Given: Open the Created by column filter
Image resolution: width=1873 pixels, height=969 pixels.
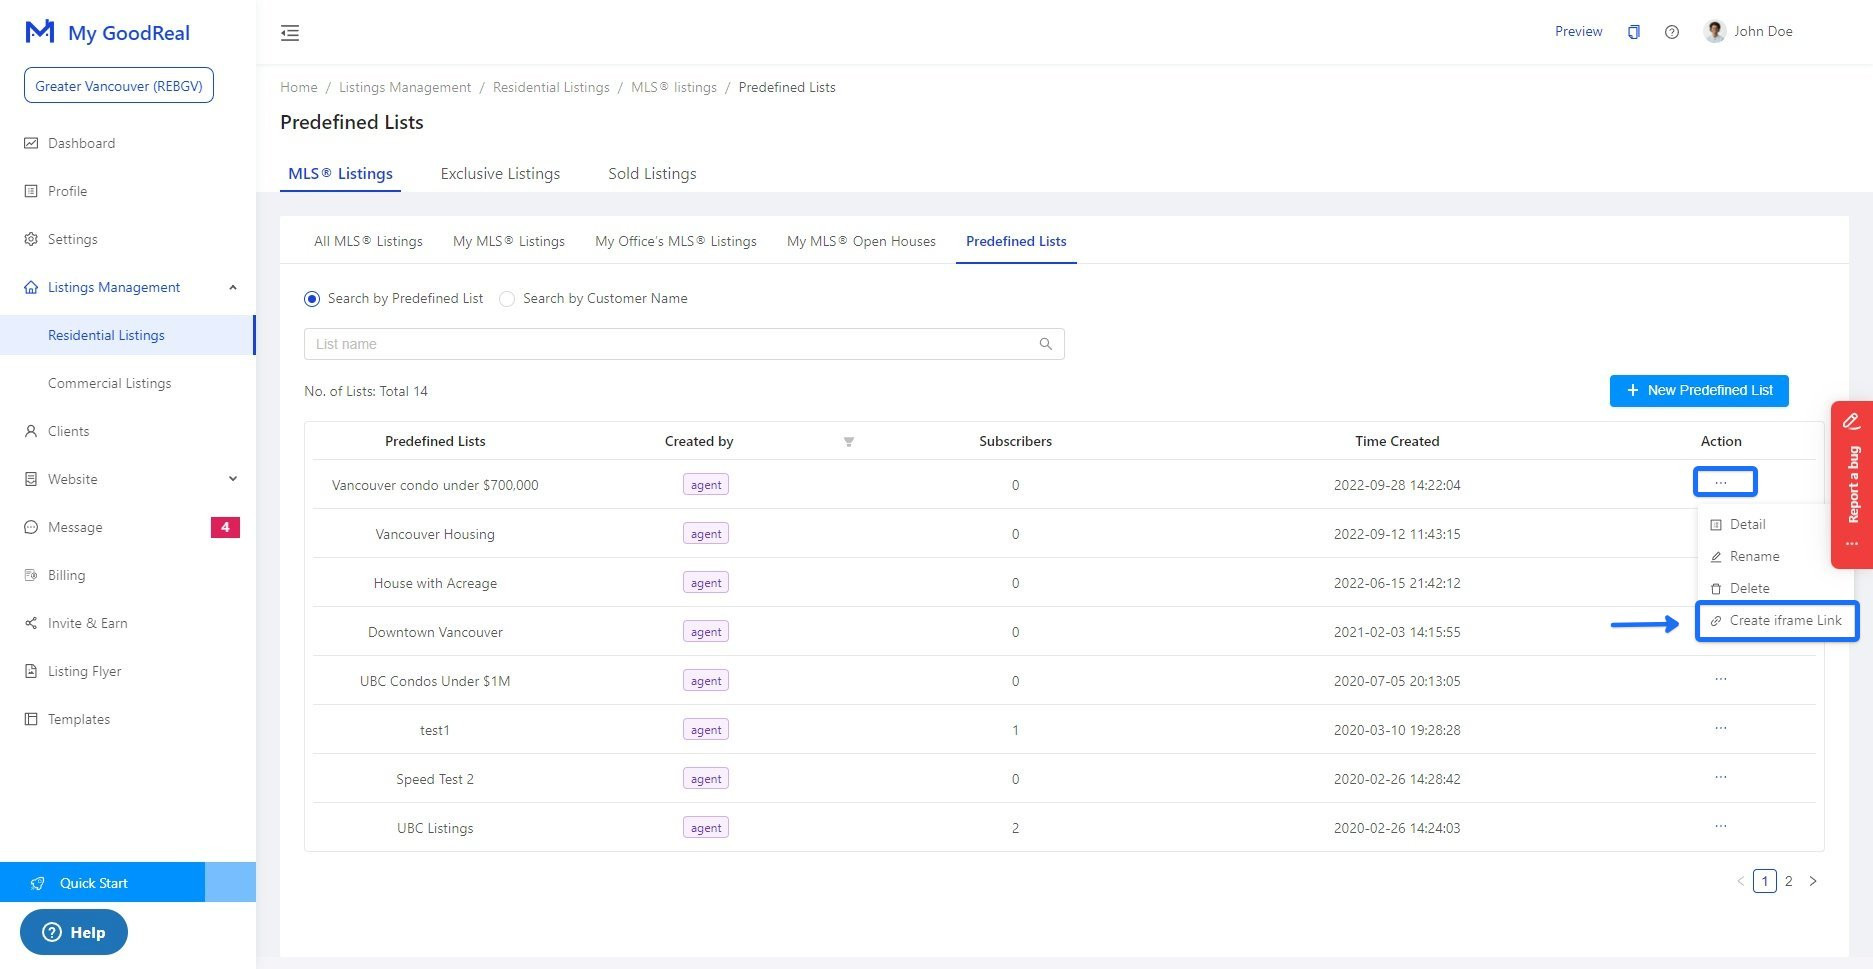Looking at the screenshot, I should tap(848, 440).
